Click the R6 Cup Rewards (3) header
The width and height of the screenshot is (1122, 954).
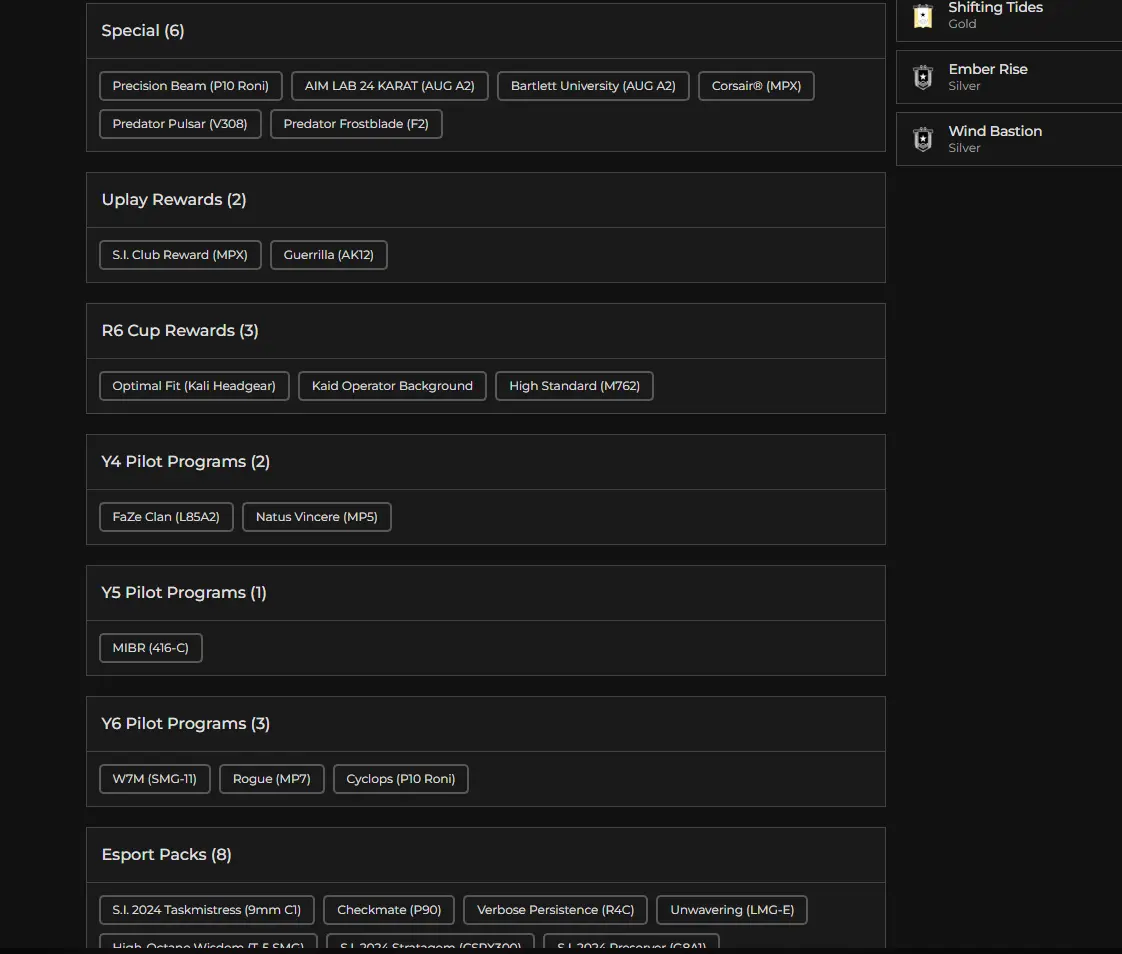tap(486, 331)
